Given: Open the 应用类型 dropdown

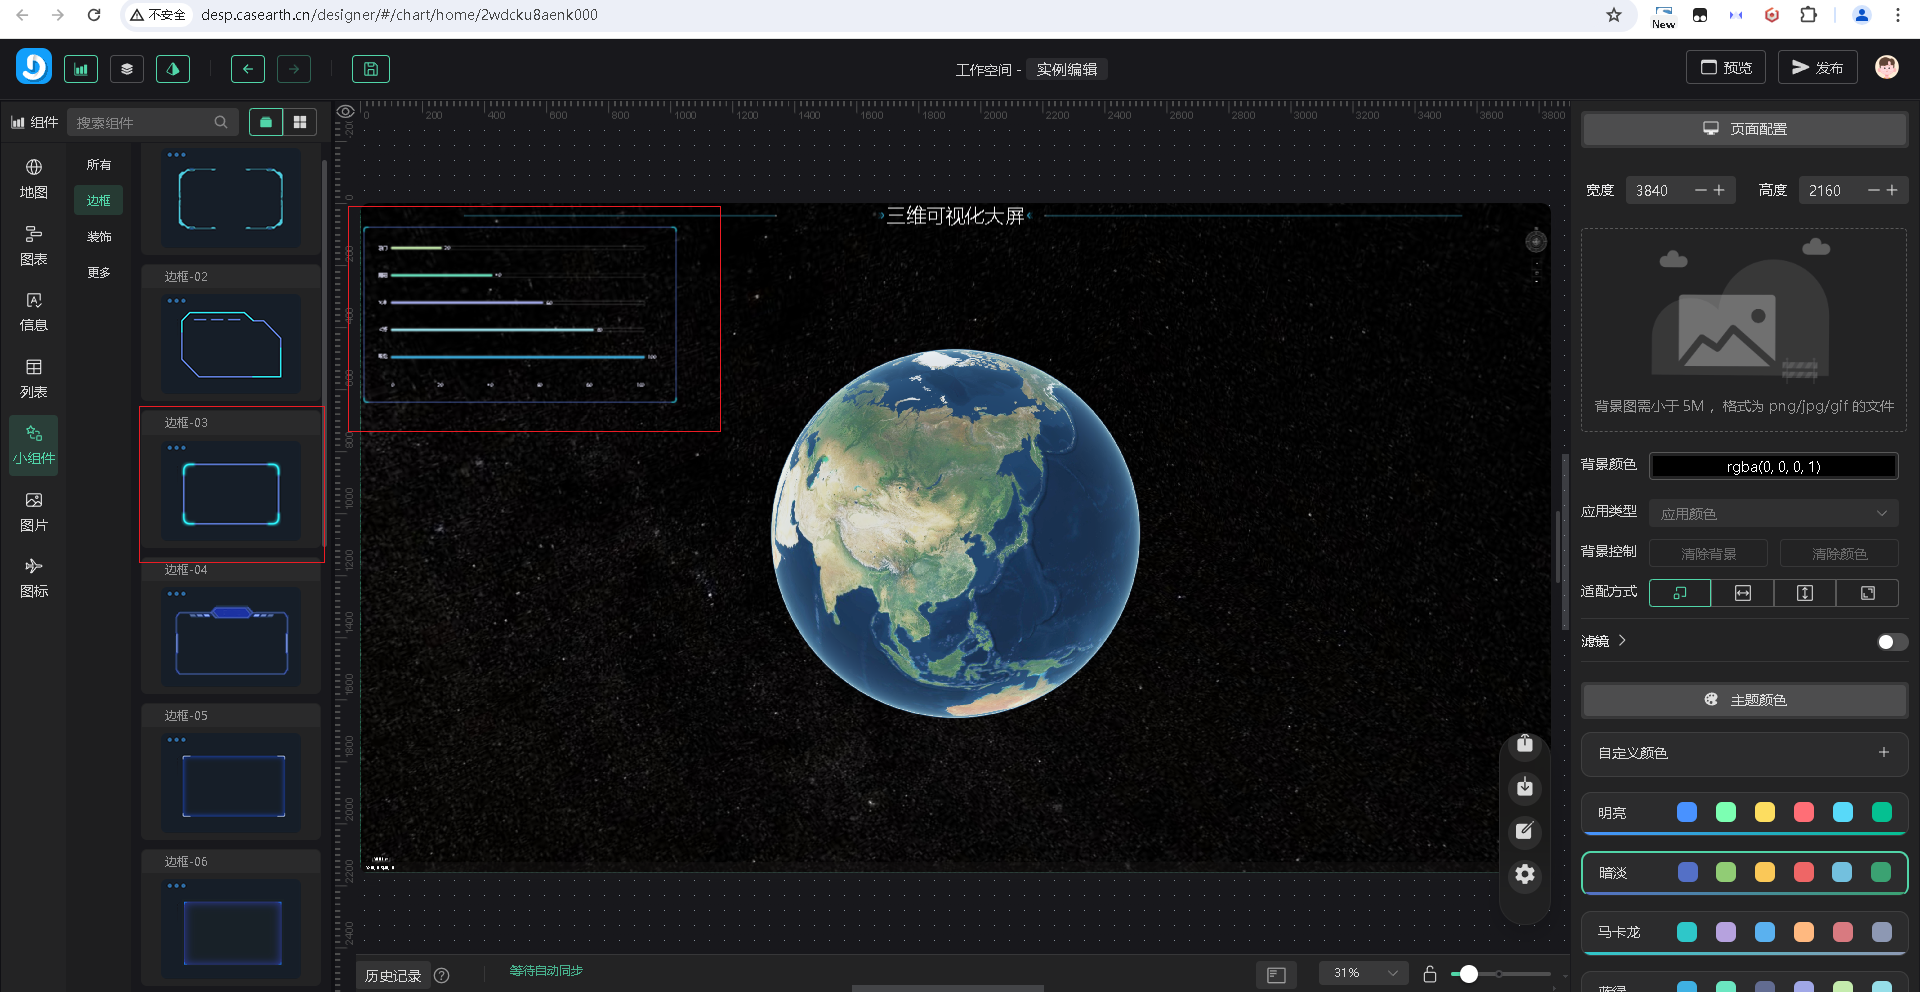Looking at the screenshot, I should (1773, 514).
